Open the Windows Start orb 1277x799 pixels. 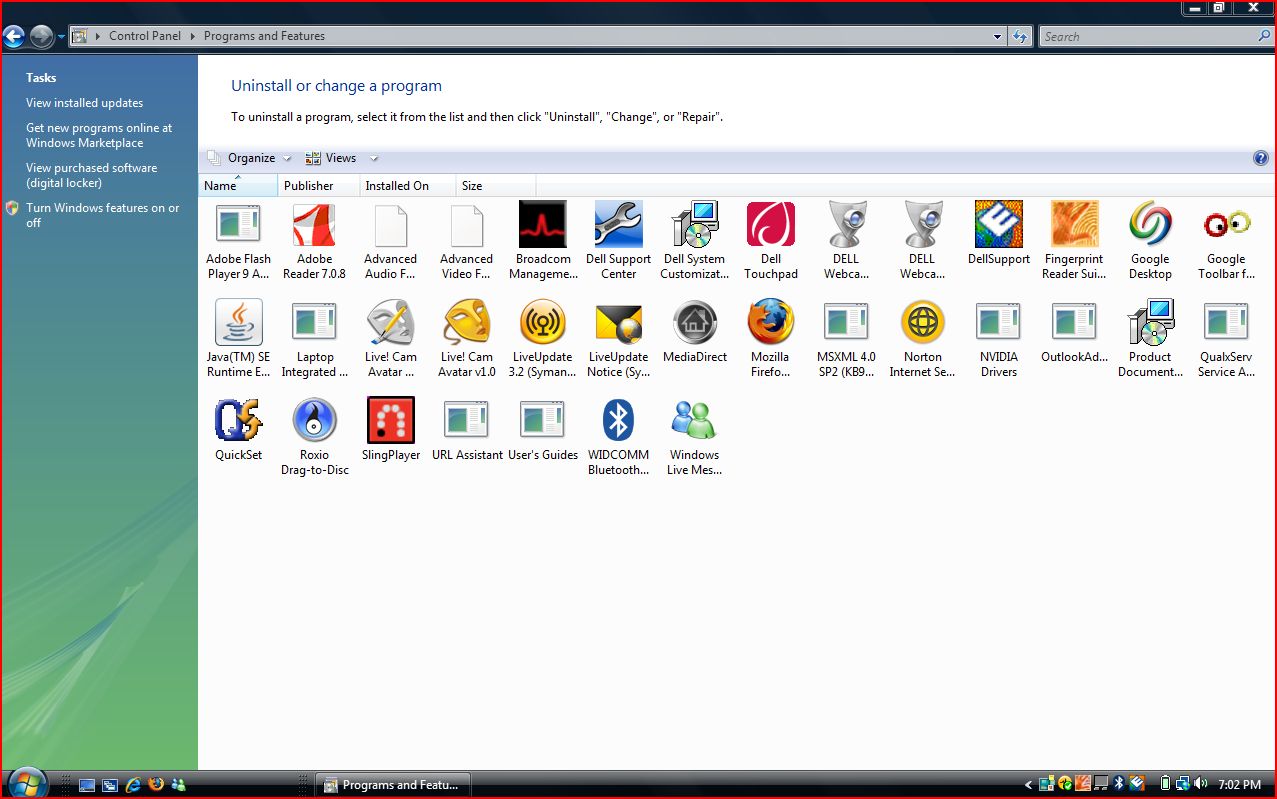[27, 783]
